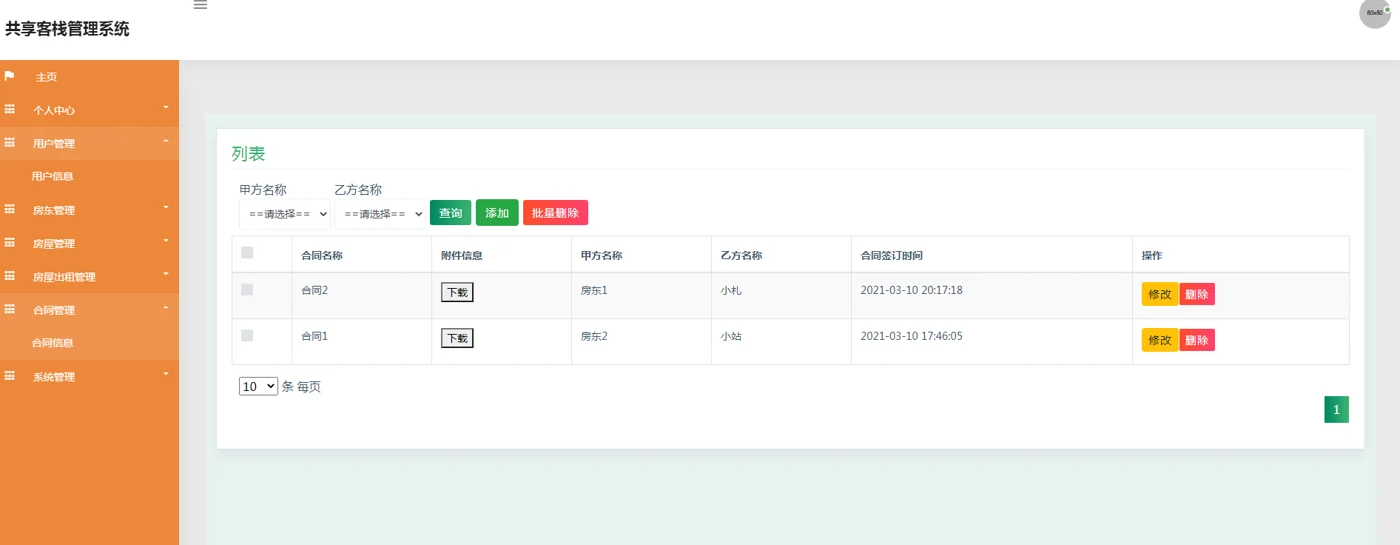Click the flag icon beside 主页

(x=10, y=76)
